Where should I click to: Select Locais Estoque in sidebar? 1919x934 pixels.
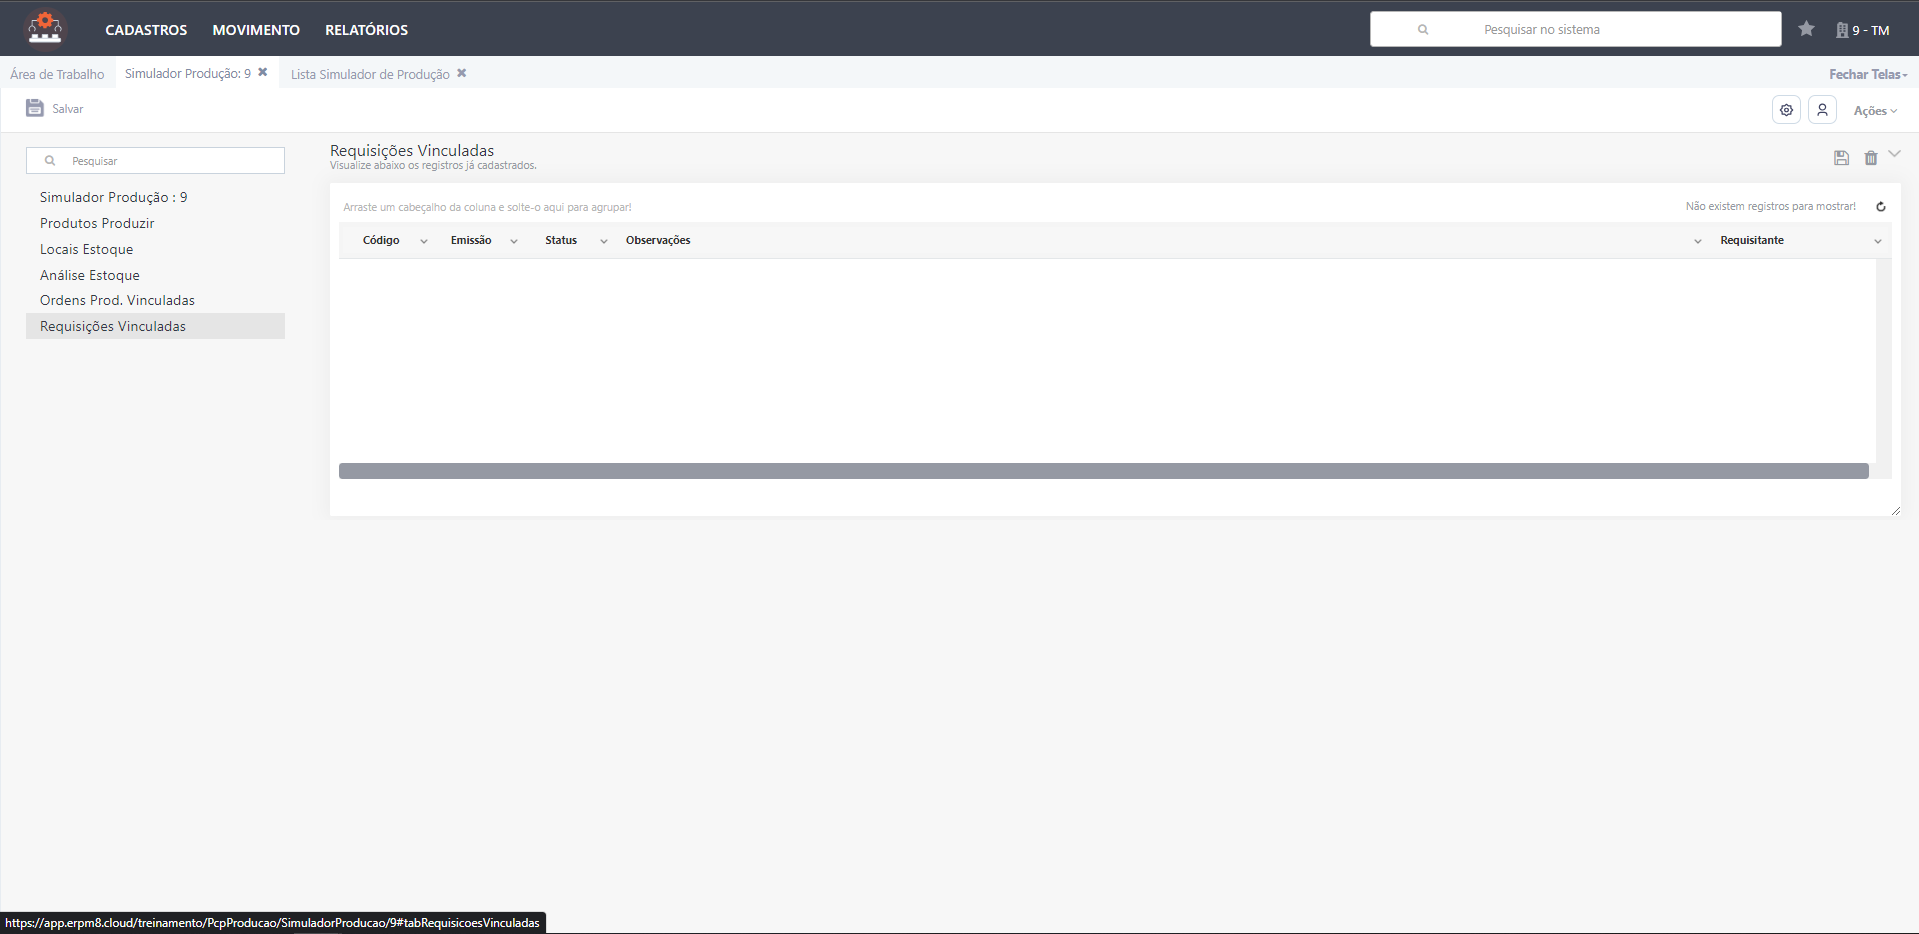[155, 249]
